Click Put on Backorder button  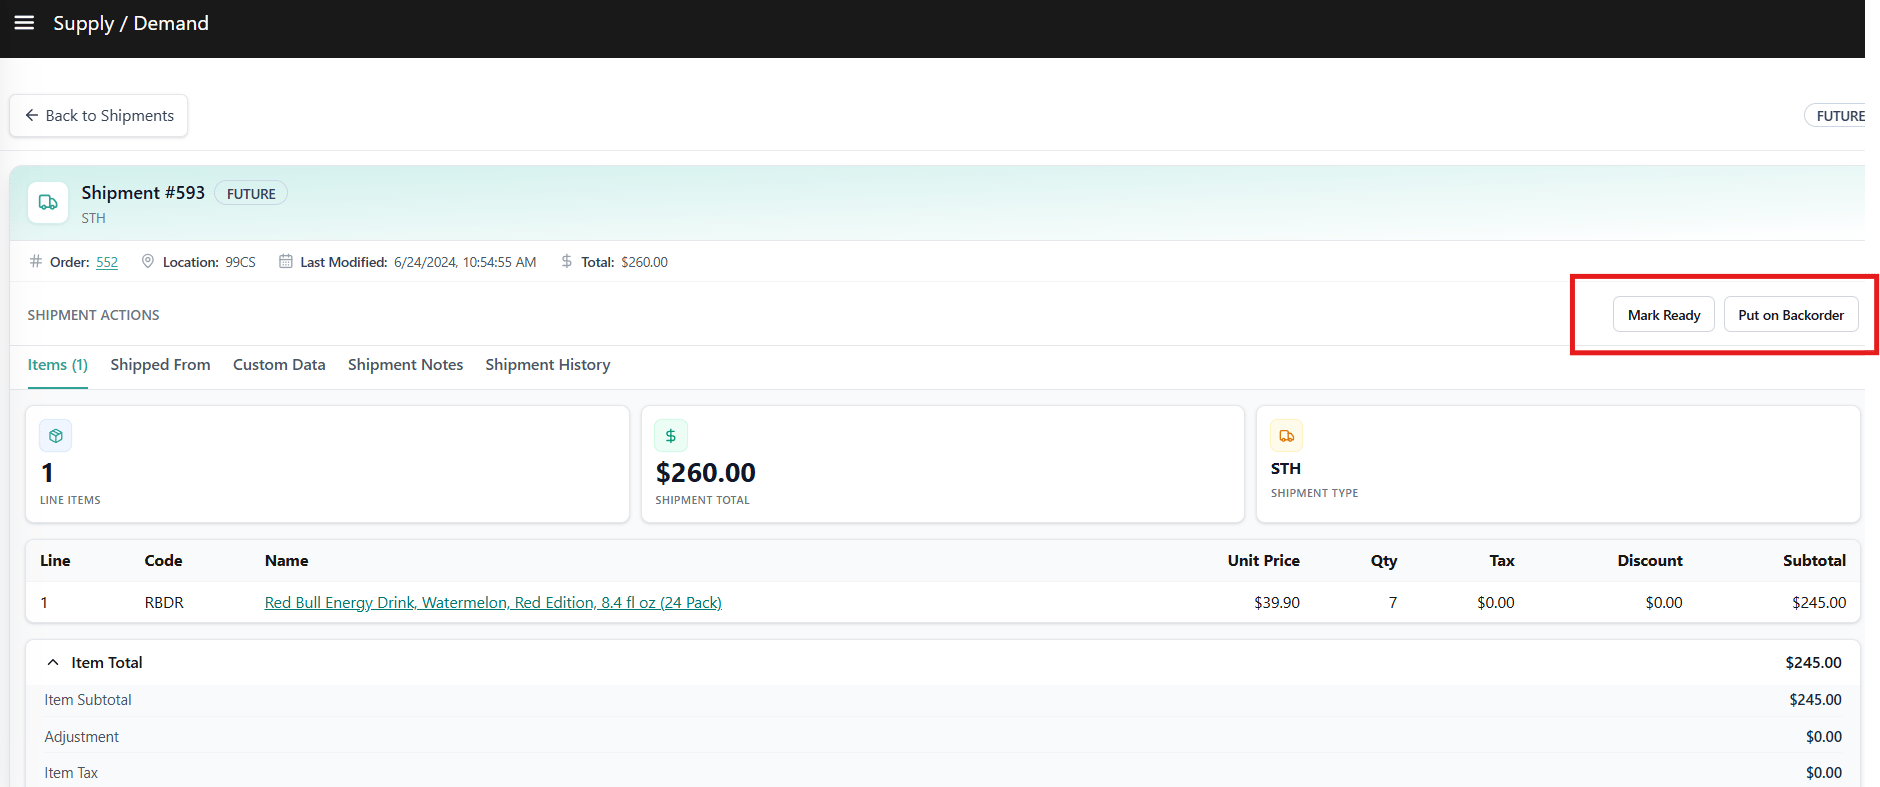tap(1791, 315)
